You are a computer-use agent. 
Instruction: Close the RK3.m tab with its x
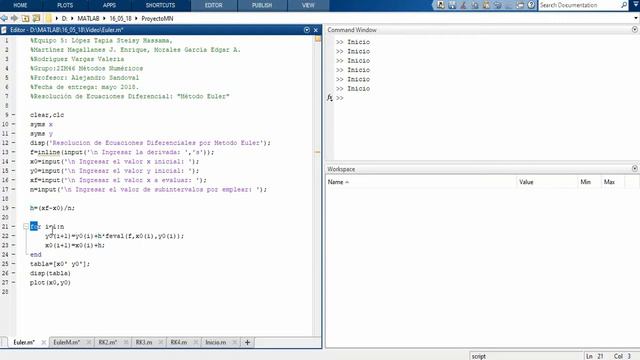pyautogui.click(x=160, y=342)
